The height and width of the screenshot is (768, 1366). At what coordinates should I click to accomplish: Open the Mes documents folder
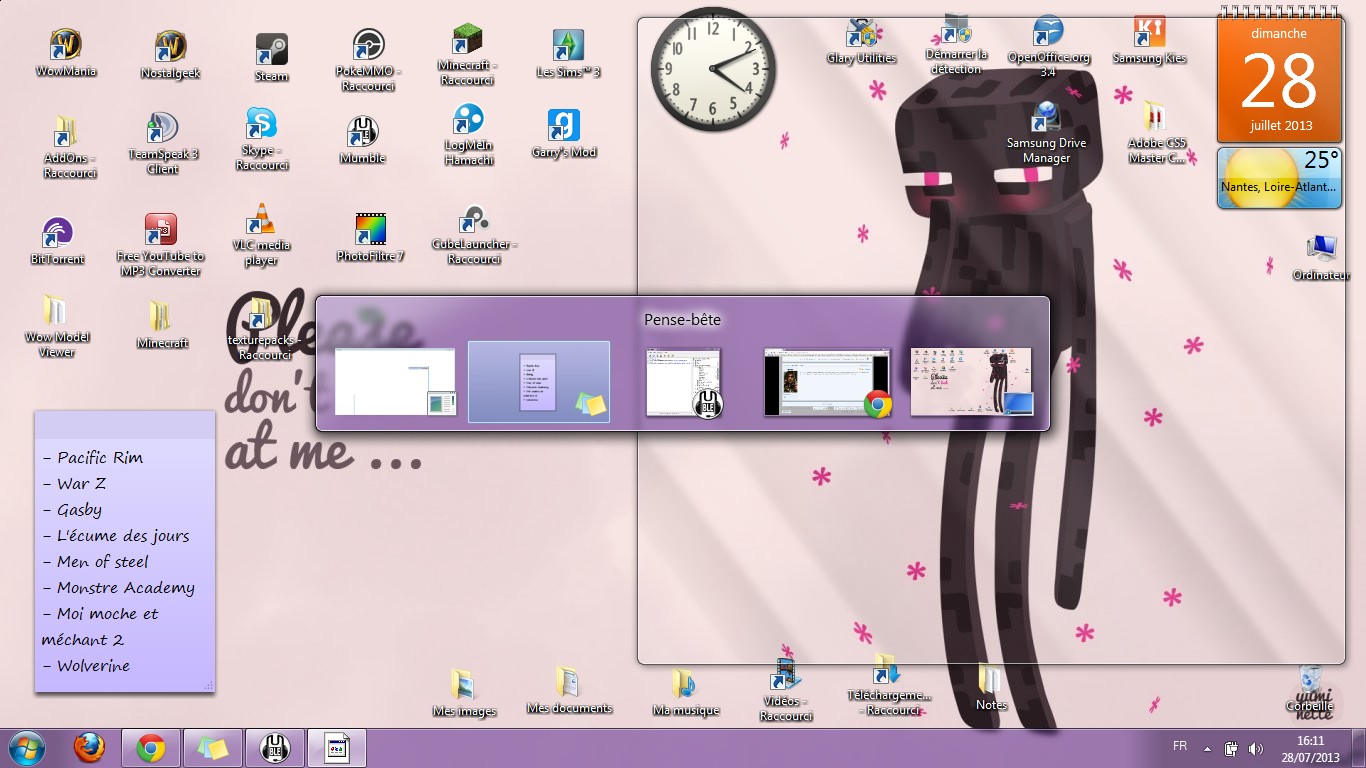[568, 682]
